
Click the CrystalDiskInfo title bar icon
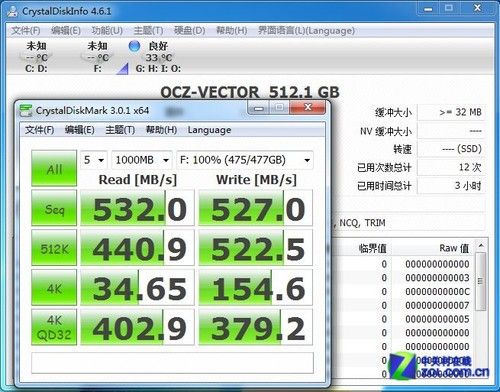(12, 11)
